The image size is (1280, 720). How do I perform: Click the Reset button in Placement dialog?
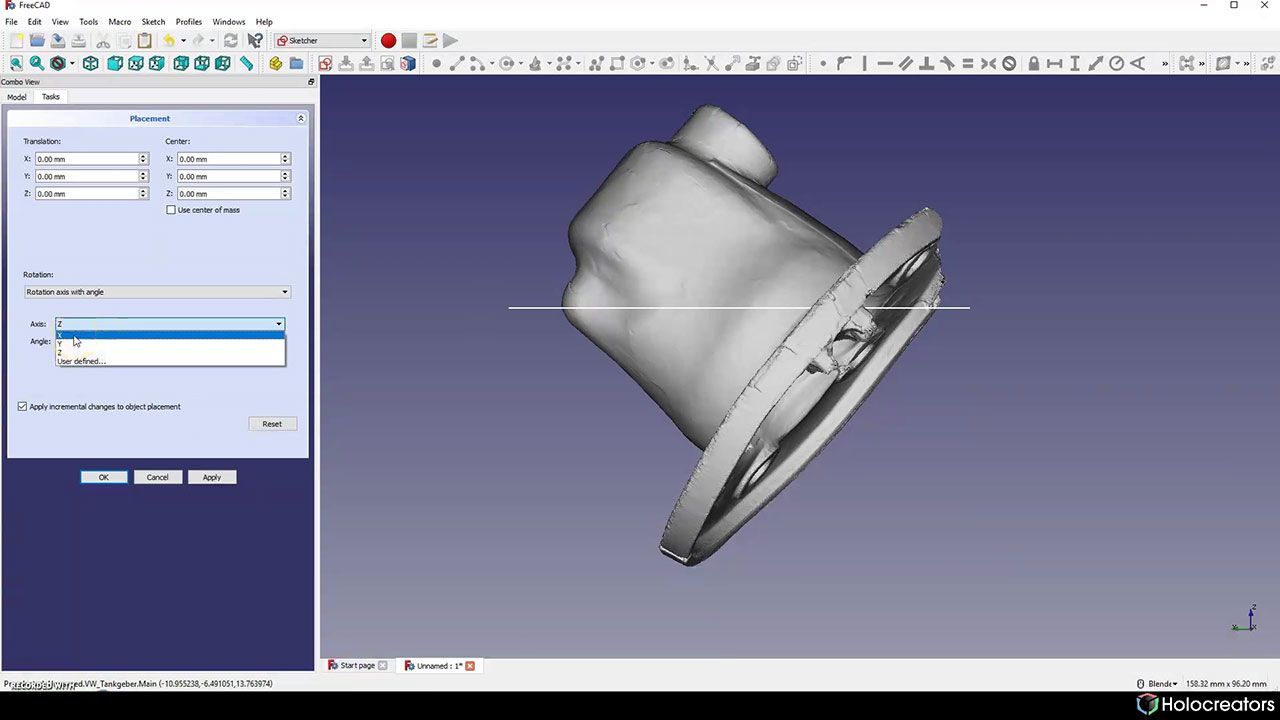272,423
